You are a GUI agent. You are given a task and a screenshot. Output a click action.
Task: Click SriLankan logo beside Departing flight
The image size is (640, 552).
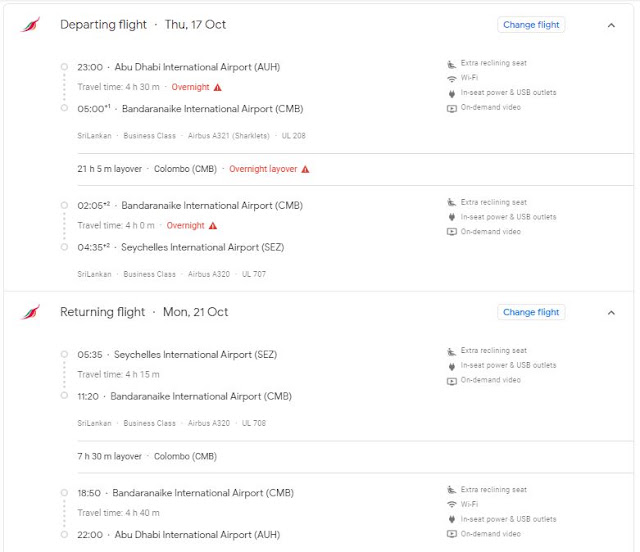(31, 24)
